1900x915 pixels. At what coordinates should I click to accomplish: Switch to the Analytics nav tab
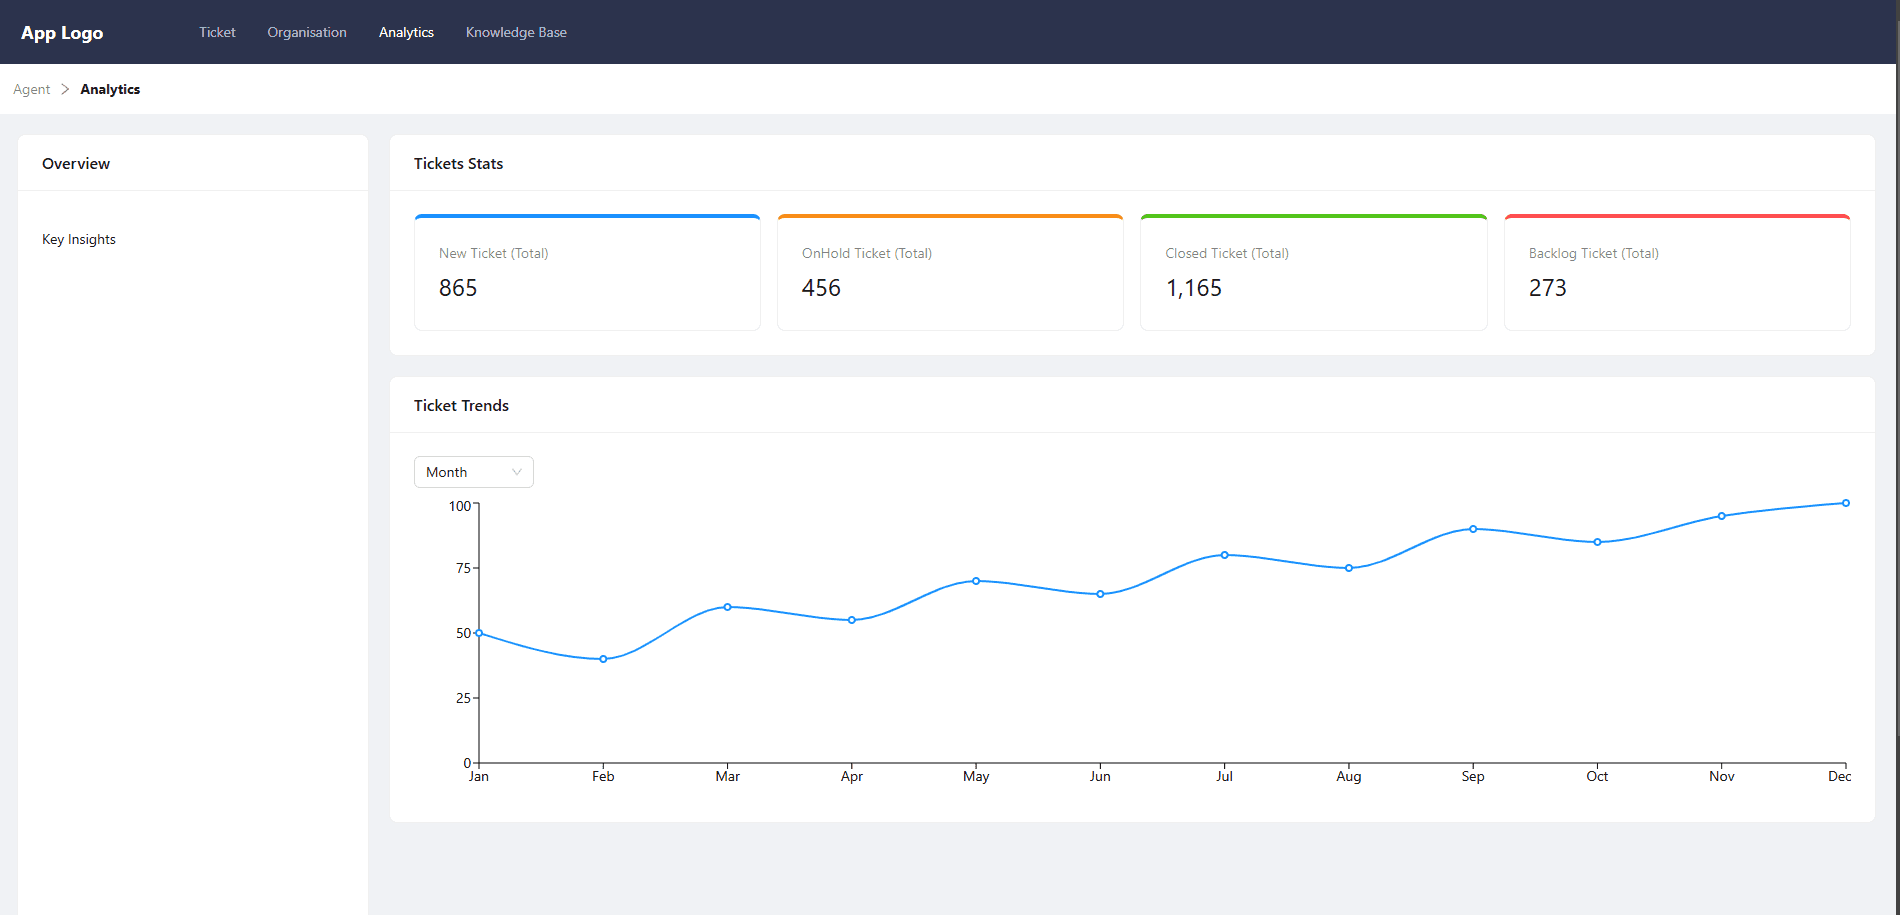point(406,32)
